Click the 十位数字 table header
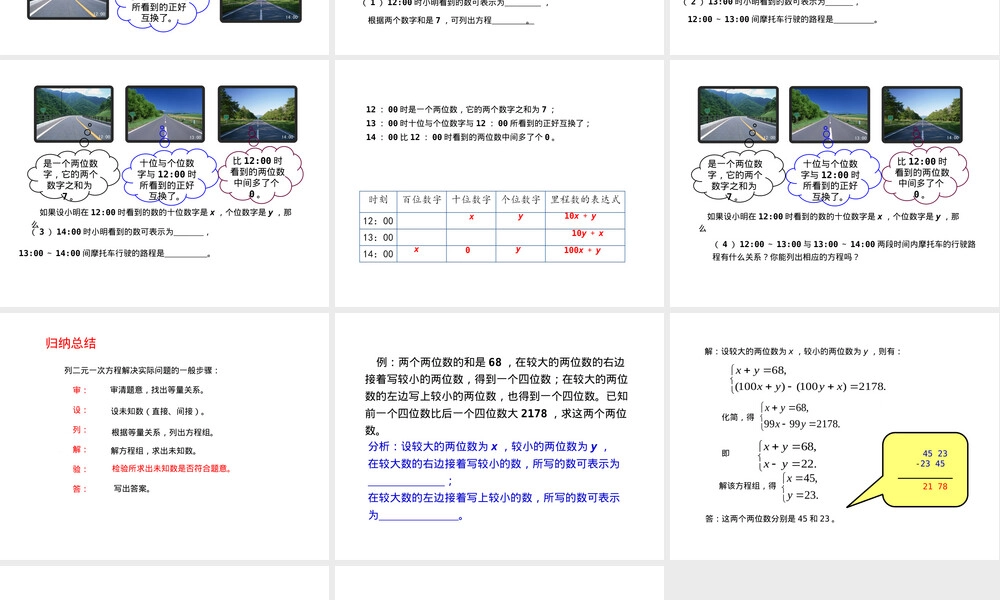This screenshot has width=1000, height=600. point(471,200)
